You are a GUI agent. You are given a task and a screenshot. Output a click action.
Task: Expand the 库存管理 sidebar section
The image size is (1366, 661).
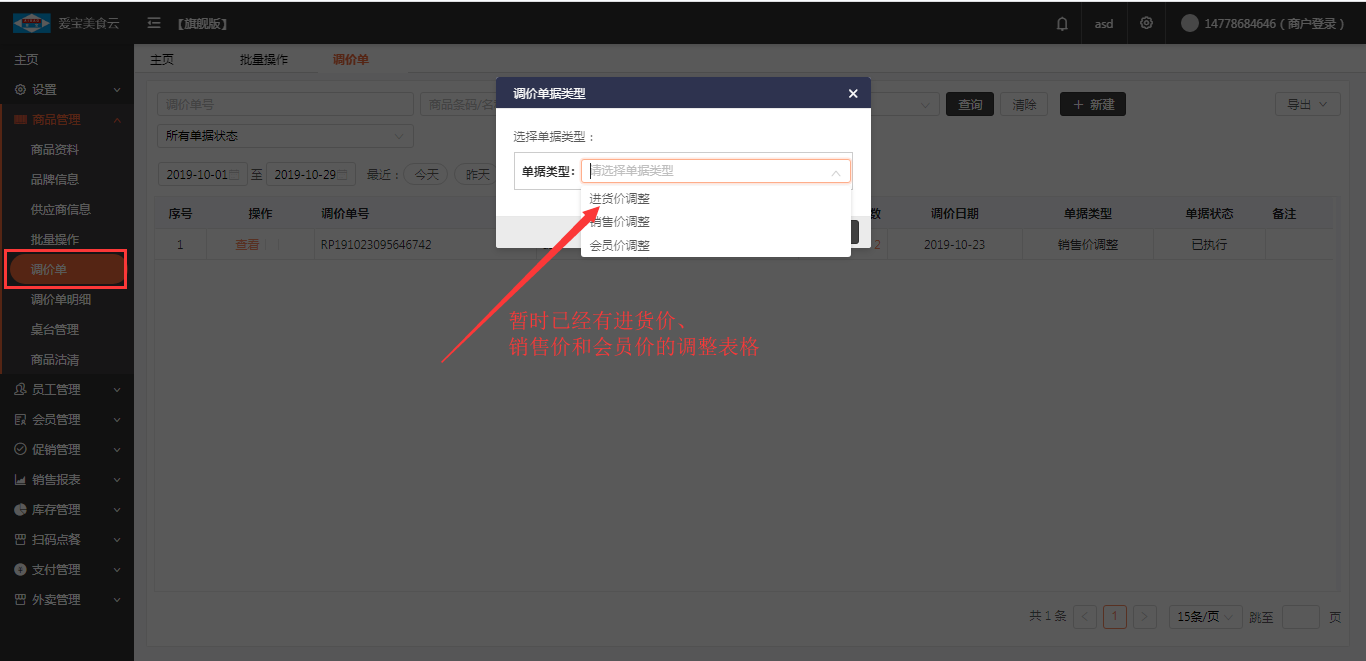(67, 510)
